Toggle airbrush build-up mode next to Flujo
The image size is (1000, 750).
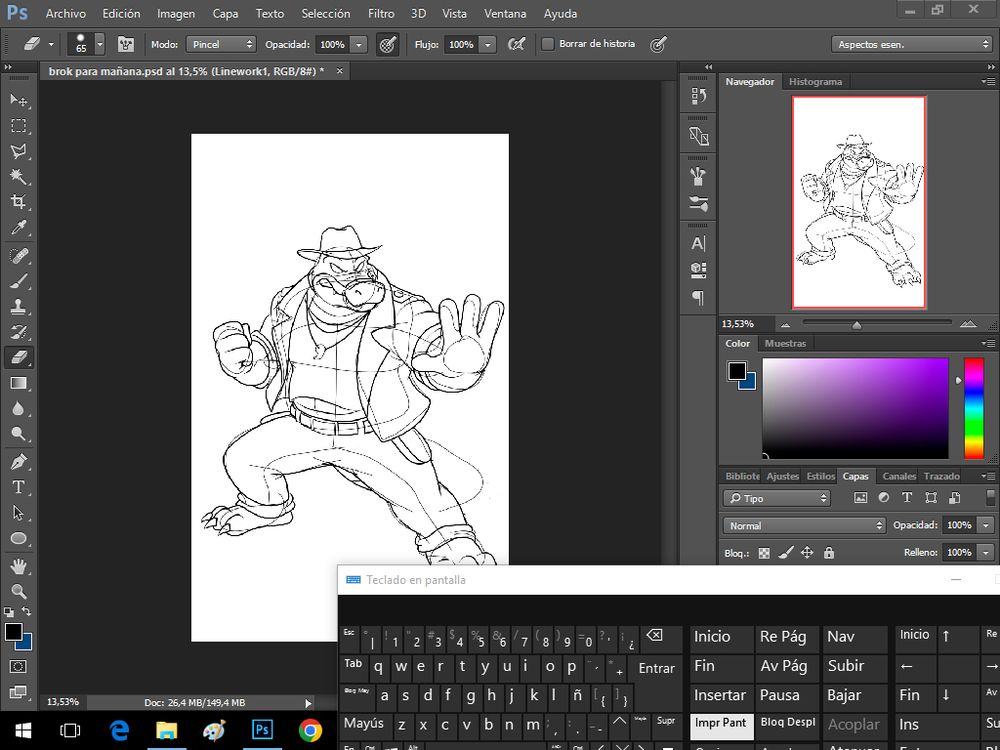[x=516, y=44]
